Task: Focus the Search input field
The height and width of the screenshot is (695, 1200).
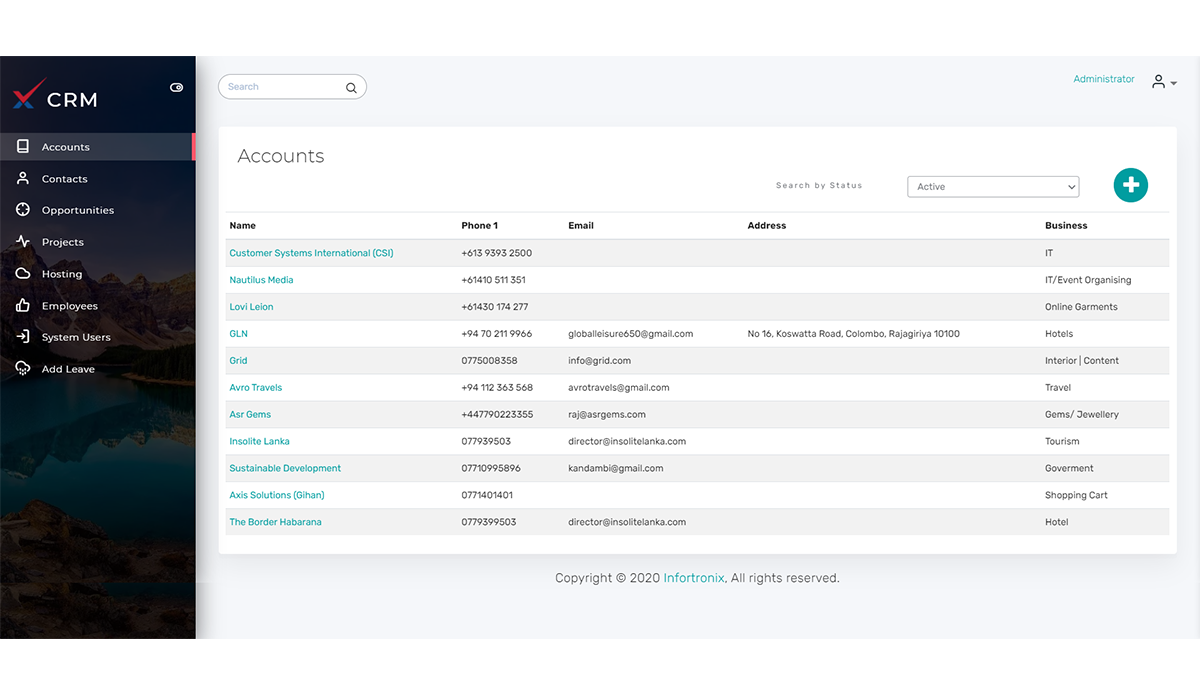Action: click(x=284, y=87)
